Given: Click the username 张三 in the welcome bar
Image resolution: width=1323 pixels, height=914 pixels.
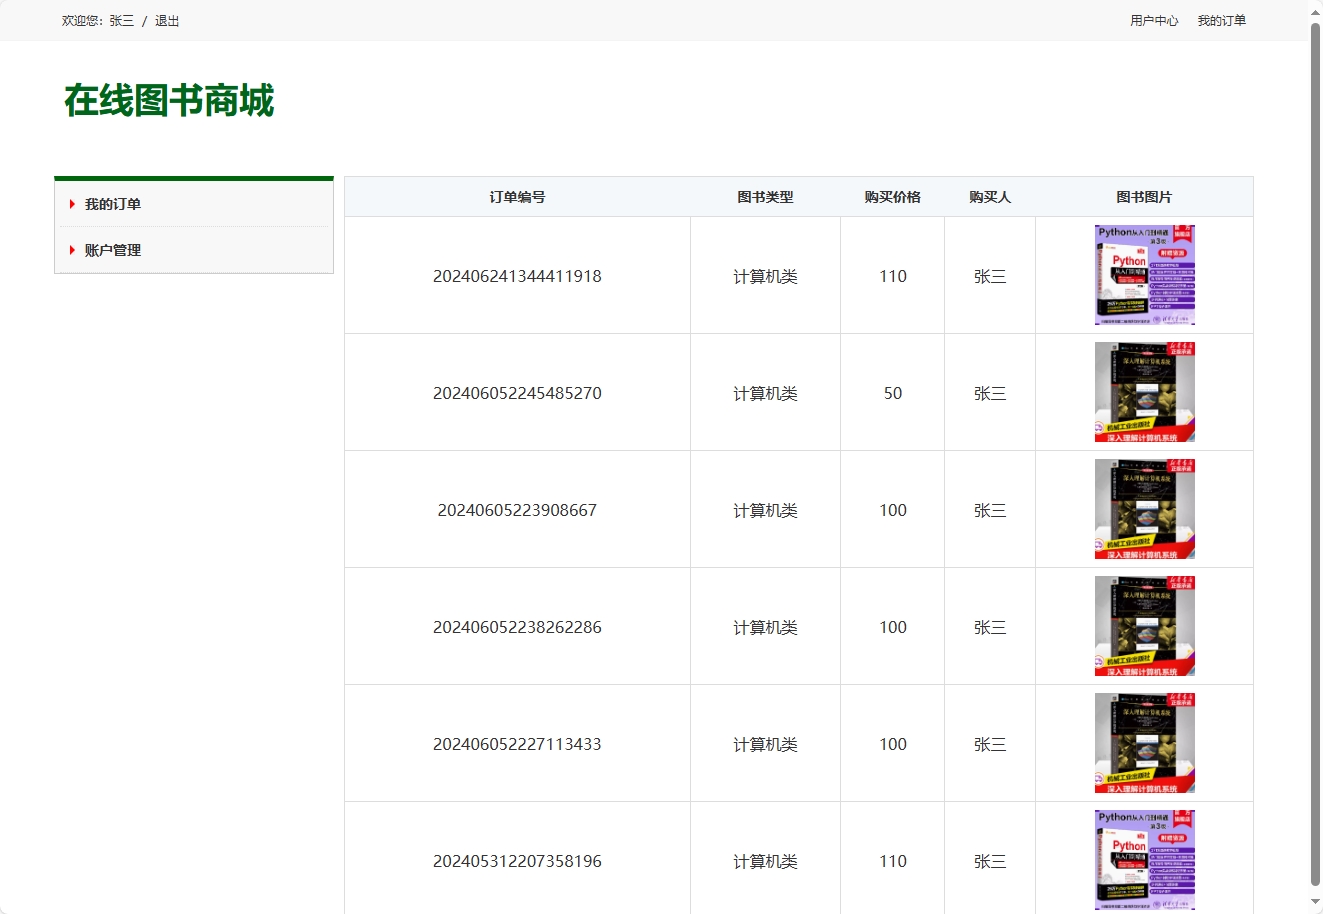Looking at the screenshot, I should [x=120, y=20].
